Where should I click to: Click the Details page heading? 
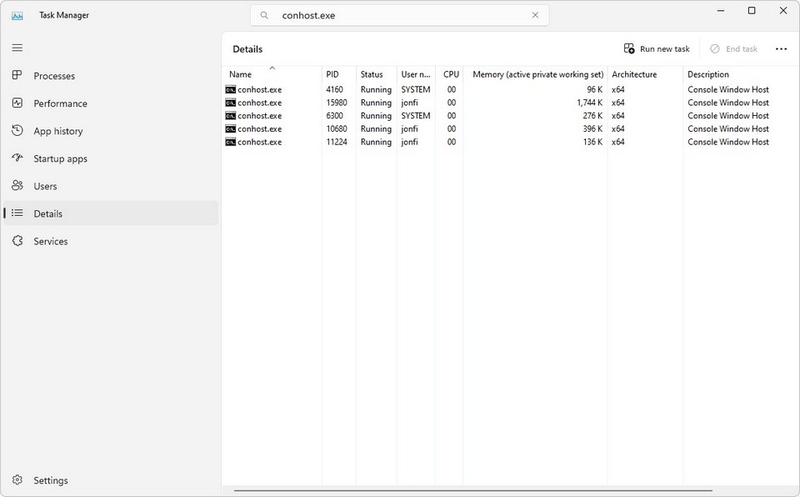[x=247, y=49]
